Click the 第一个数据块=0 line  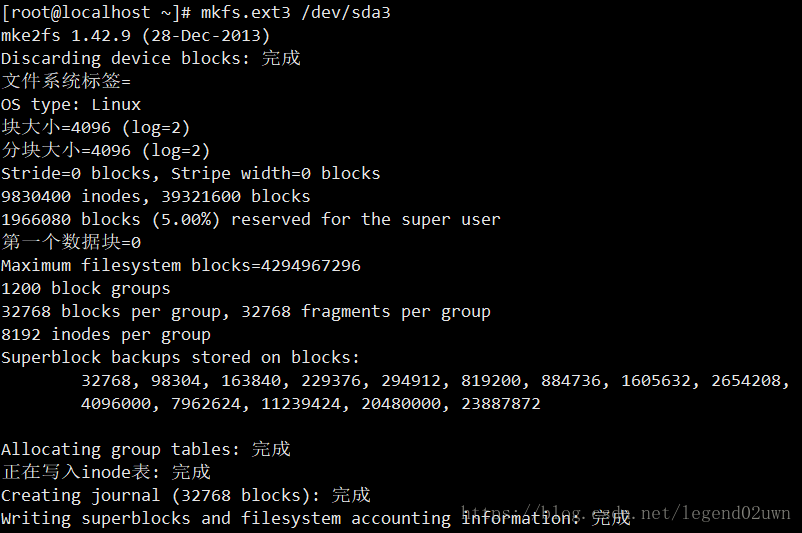pos(71,242)
